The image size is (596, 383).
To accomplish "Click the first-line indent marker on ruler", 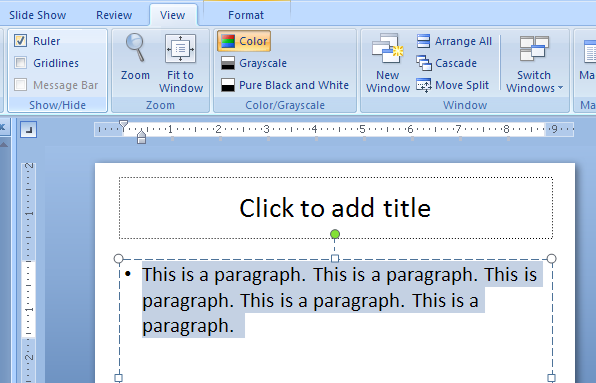I will click(x=123, y=124).
